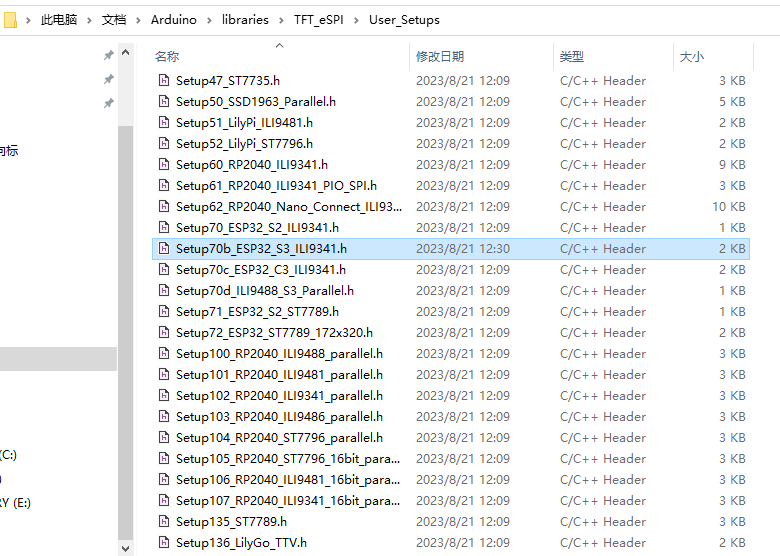The image size is (780, 556).
Task: Click the Setup70b_ESP32_S3_ILI9341.h file icon
Action: 164,249
